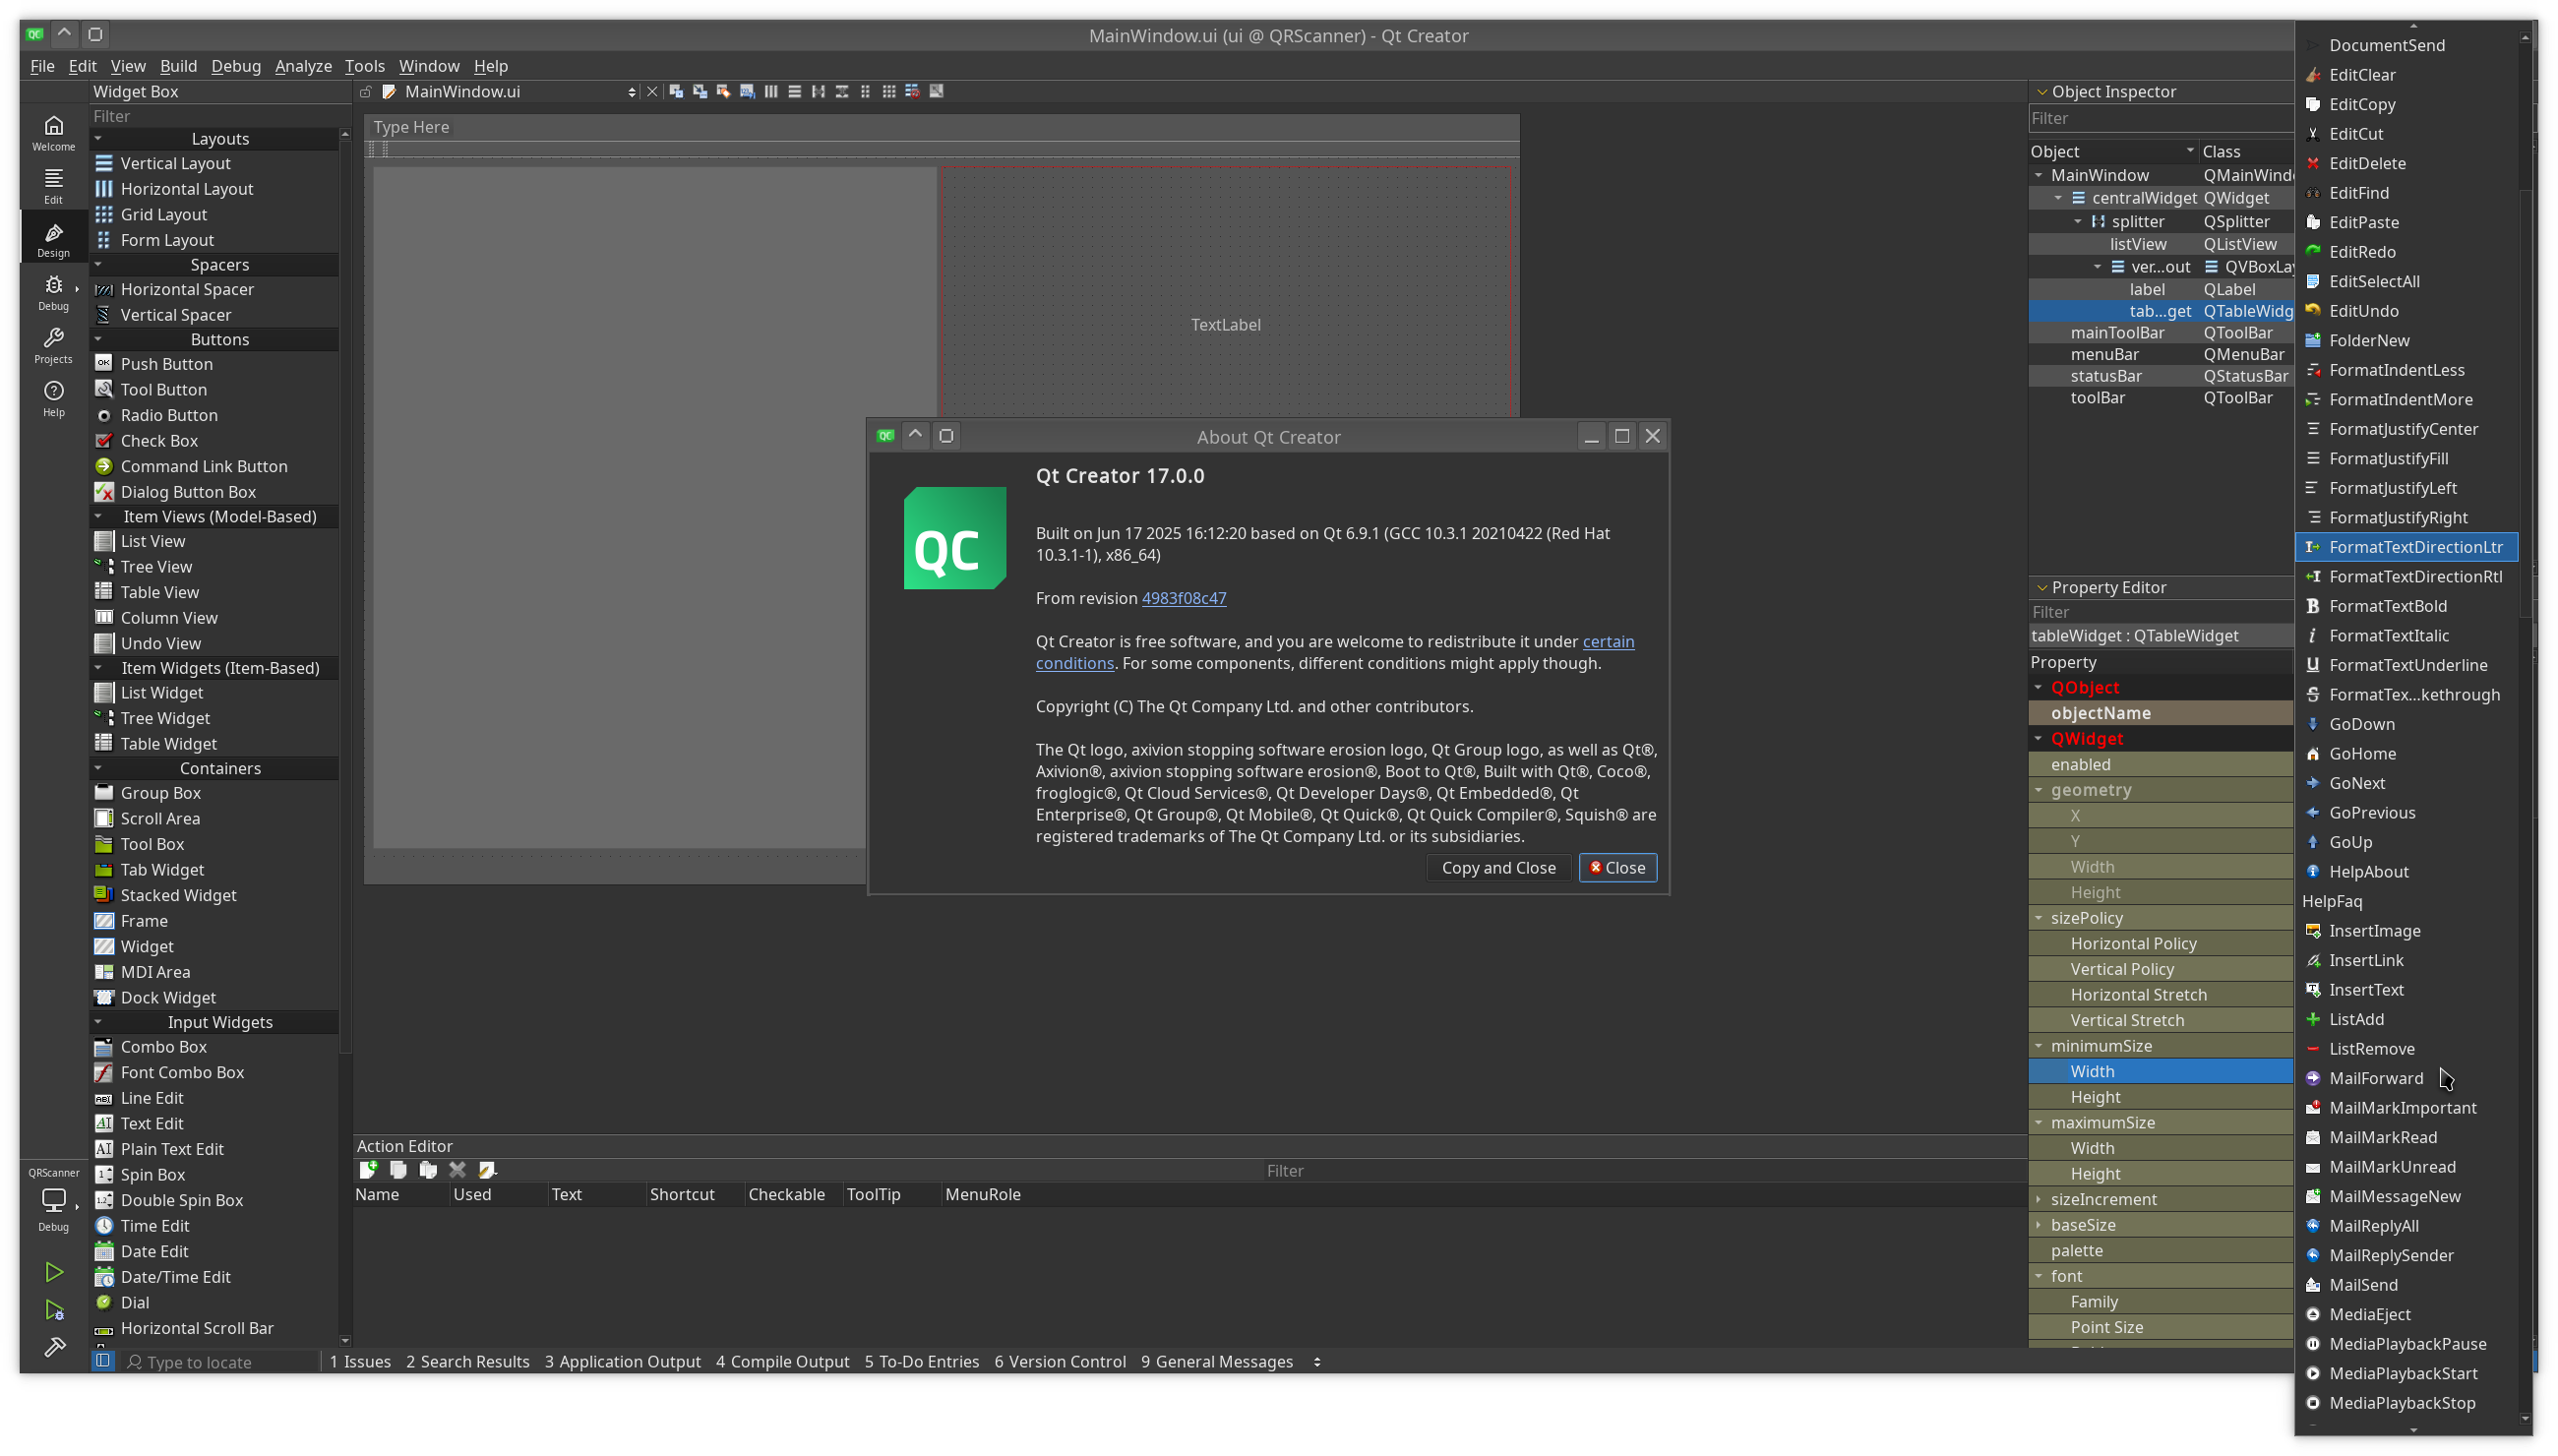Click Adjust Size toolbar icon
The width and height of the screenshot is (2558, 1456).
937,91
